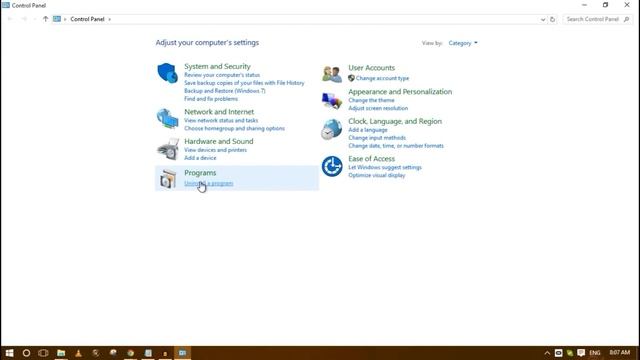The width and height of the screenshot is (640, 360).
Task: Click the Cortana circle icon on the taskbar
Action: 26,353
